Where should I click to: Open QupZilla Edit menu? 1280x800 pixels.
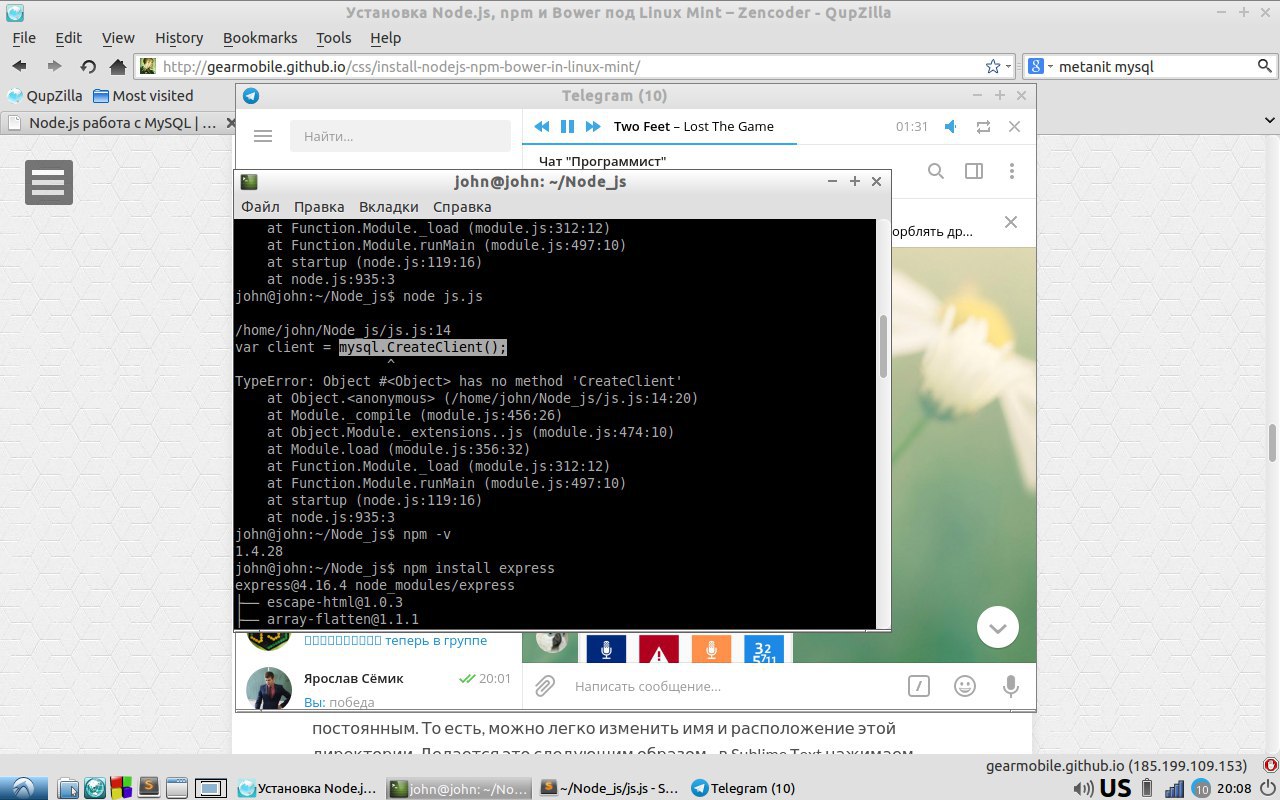coord(69,38)
